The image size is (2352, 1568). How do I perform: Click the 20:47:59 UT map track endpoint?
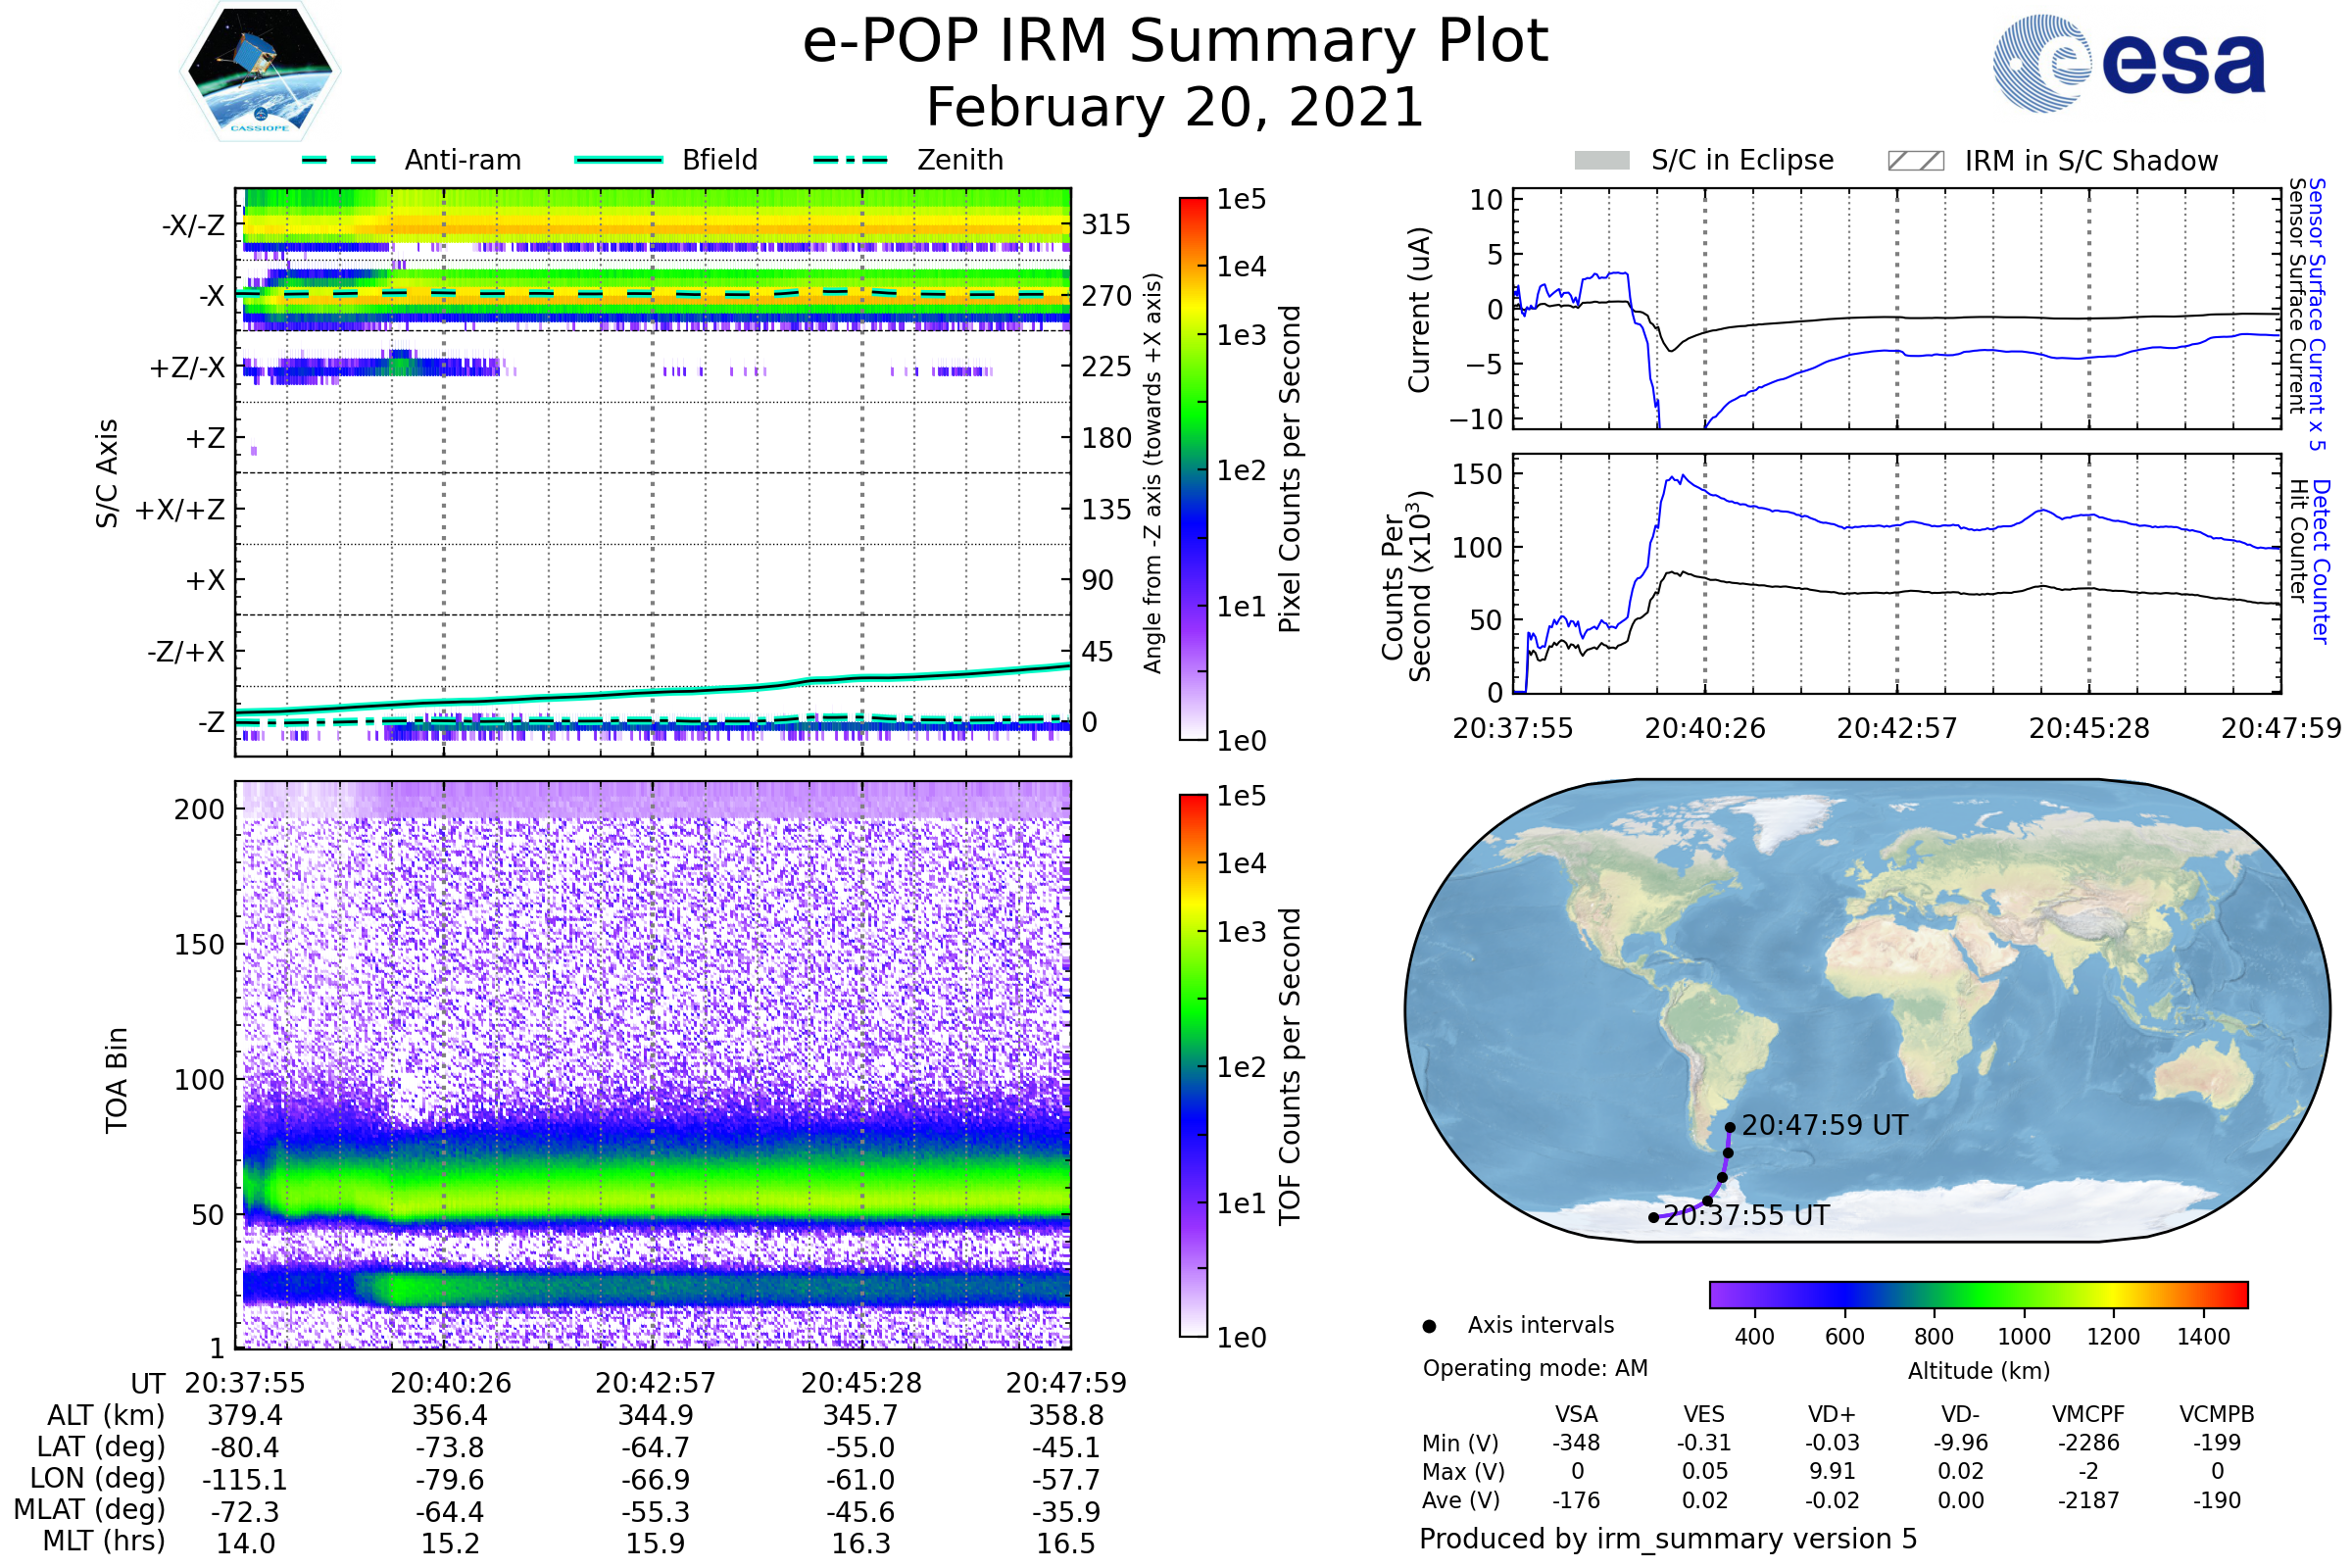pyautogui.click(x=1730, y=1127)
